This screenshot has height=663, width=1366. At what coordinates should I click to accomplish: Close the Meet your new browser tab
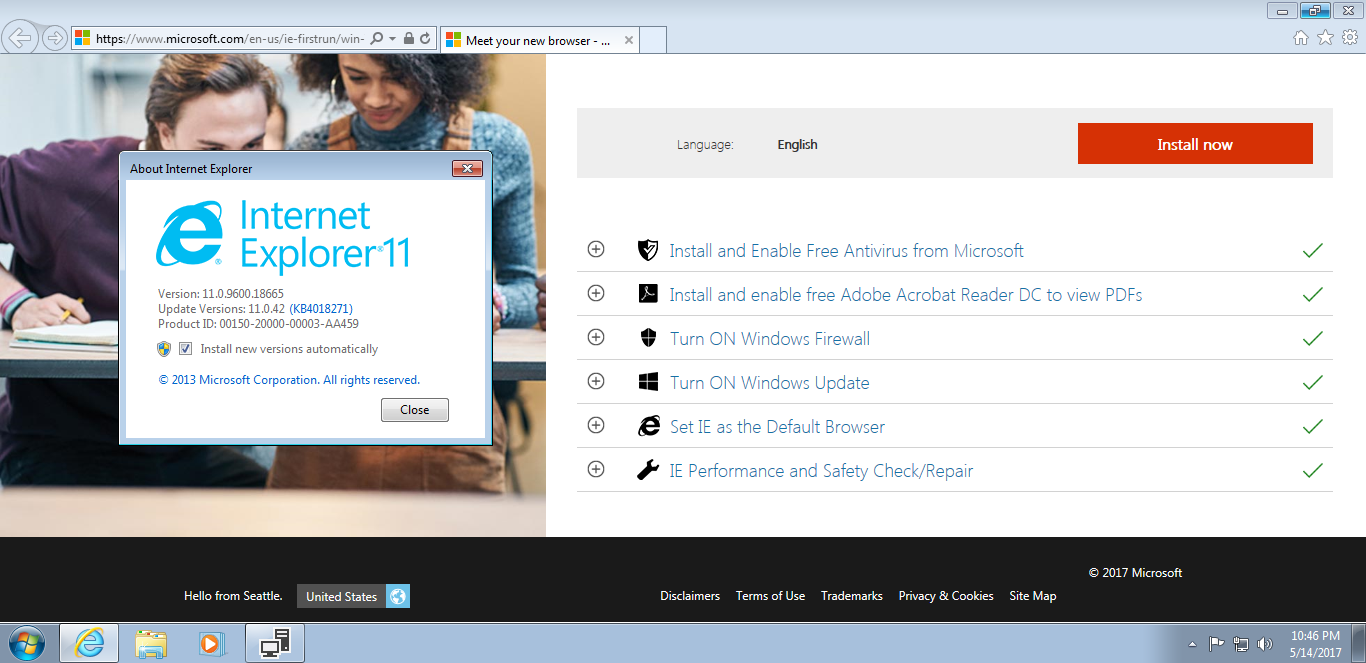click(x=628, y=41)
